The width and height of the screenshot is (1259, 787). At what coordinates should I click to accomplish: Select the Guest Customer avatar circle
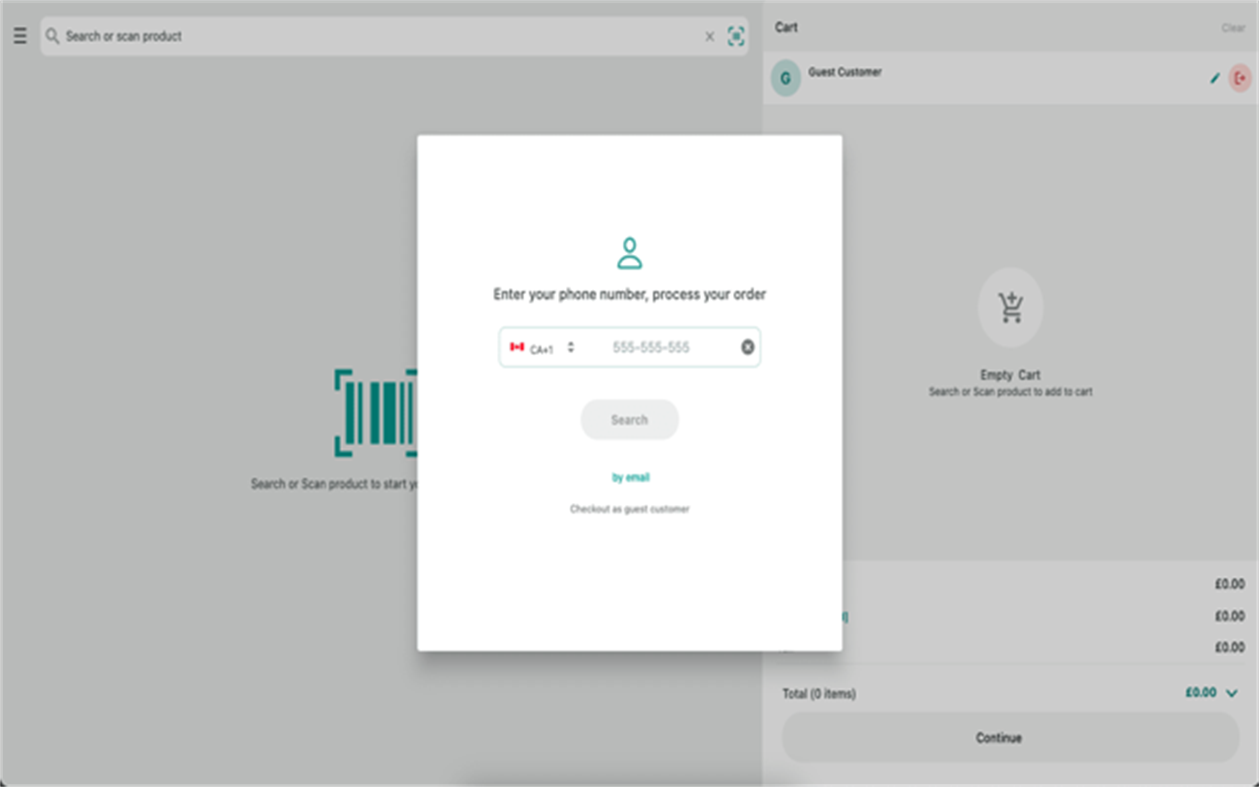click(786, 77)
